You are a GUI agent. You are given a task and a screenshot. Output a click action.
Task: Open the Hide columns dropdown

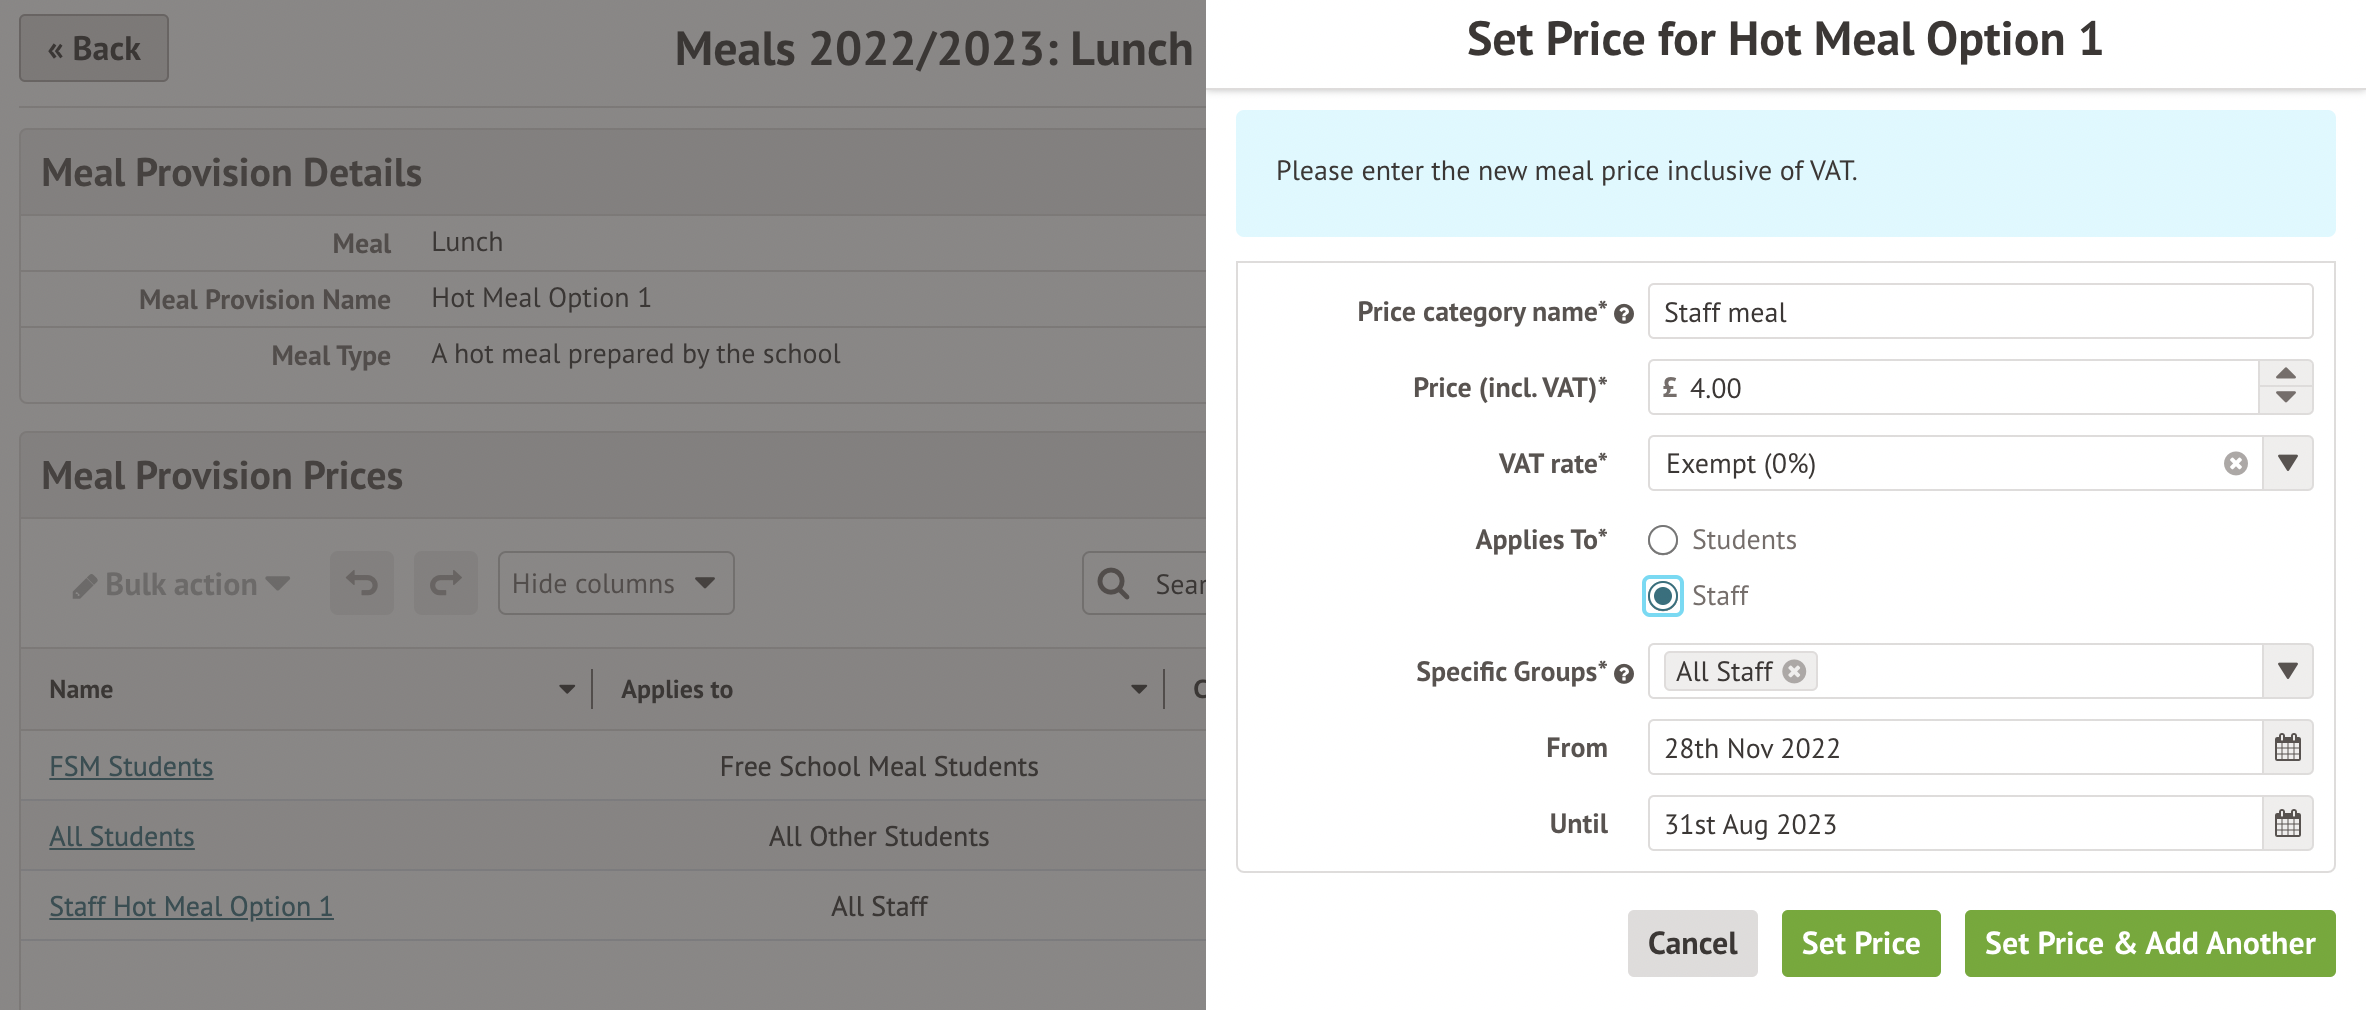[x=615, y=583]
